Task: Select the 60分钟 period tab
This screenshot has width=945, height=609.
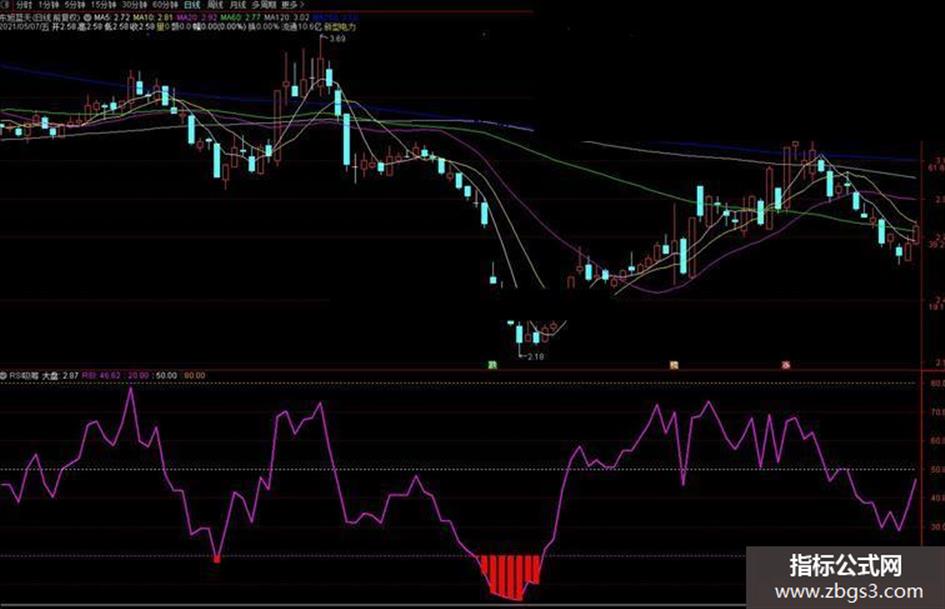Action: [x=165, y=5]
